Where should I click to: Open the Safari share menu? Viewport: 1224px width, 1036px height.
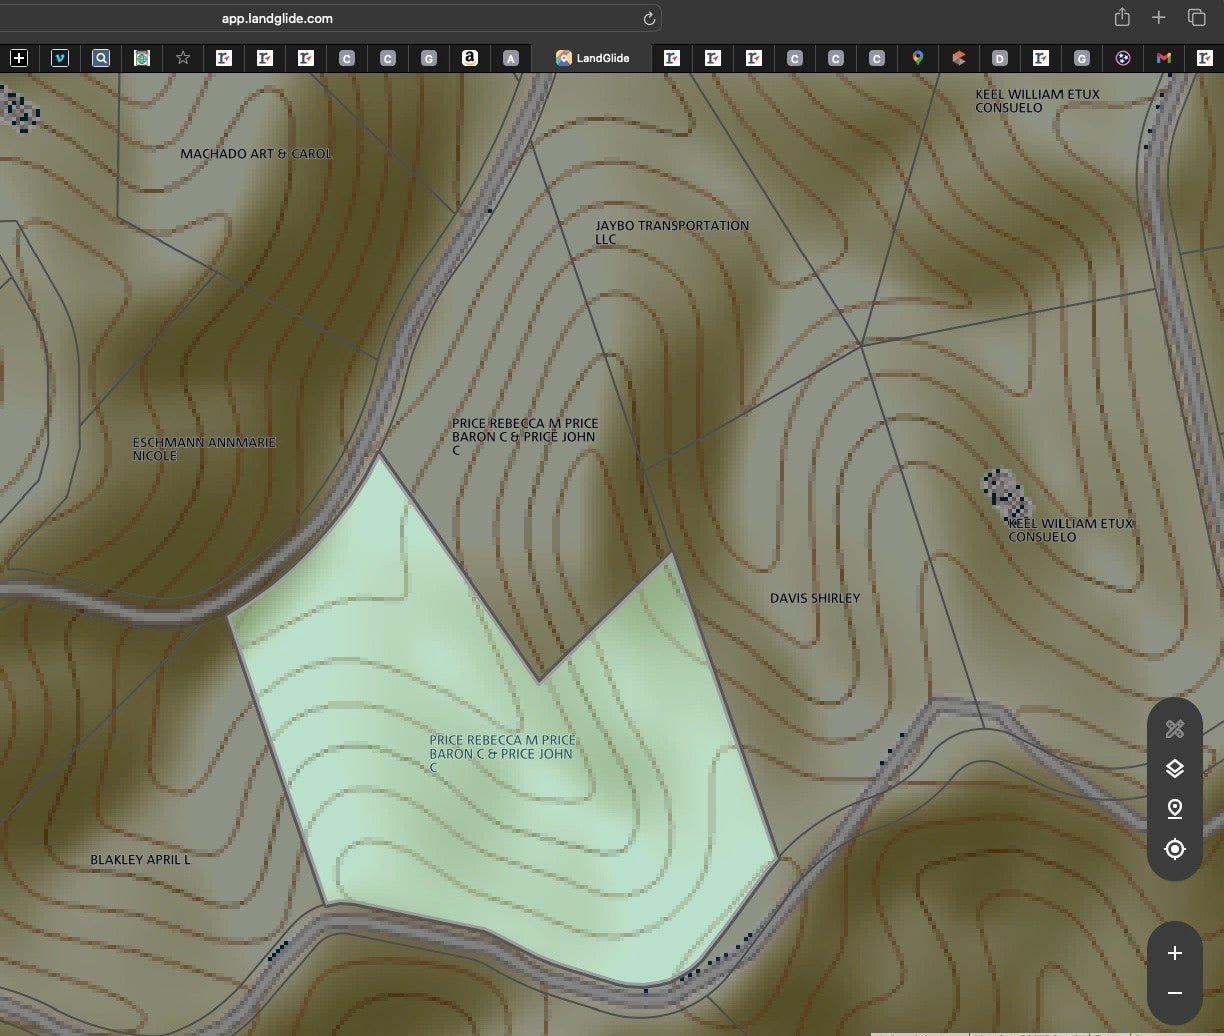tap(1122, 18)
